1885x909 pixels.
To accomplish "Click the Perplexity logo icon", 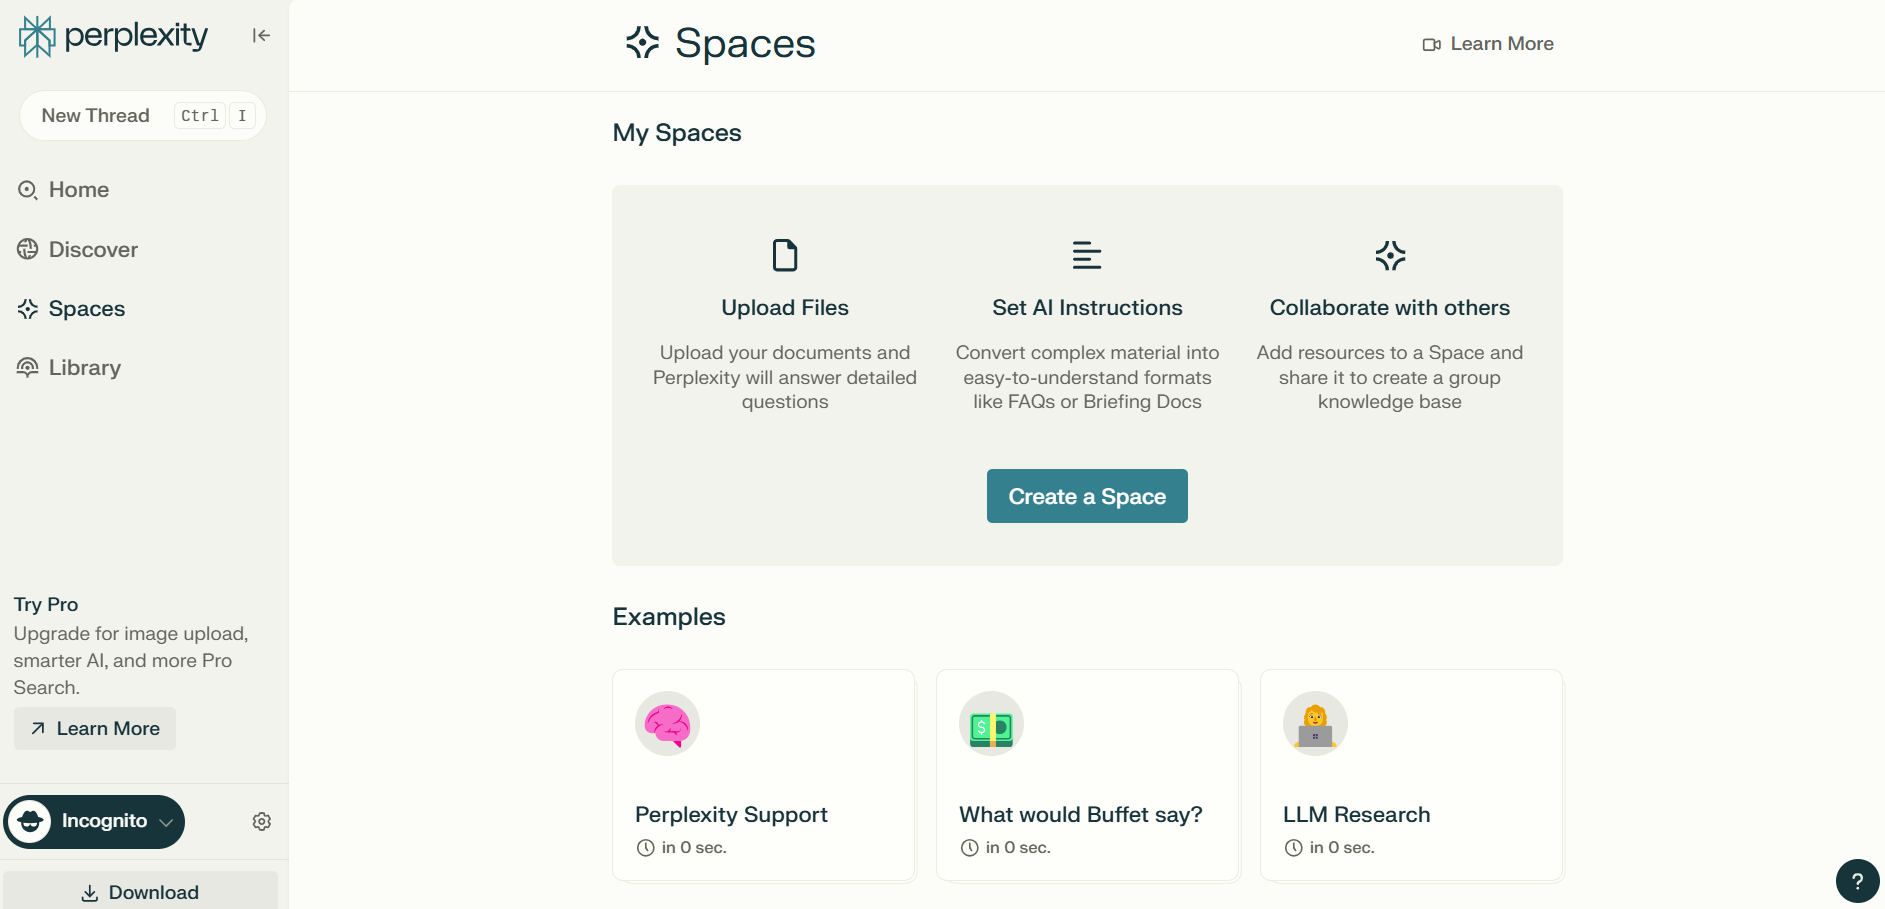I will pyautogui.click(x=37, y=36).
